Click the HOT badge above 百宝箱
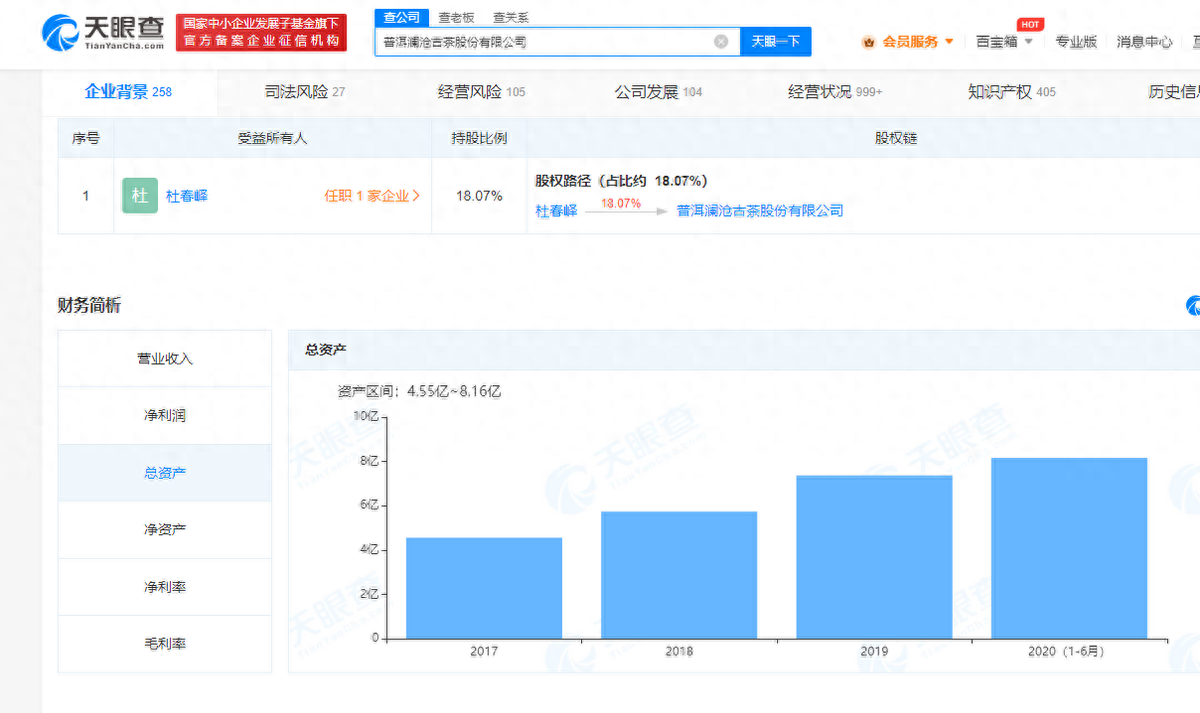The width and height of the screenshot is (1200, 713). [1029, 24]
